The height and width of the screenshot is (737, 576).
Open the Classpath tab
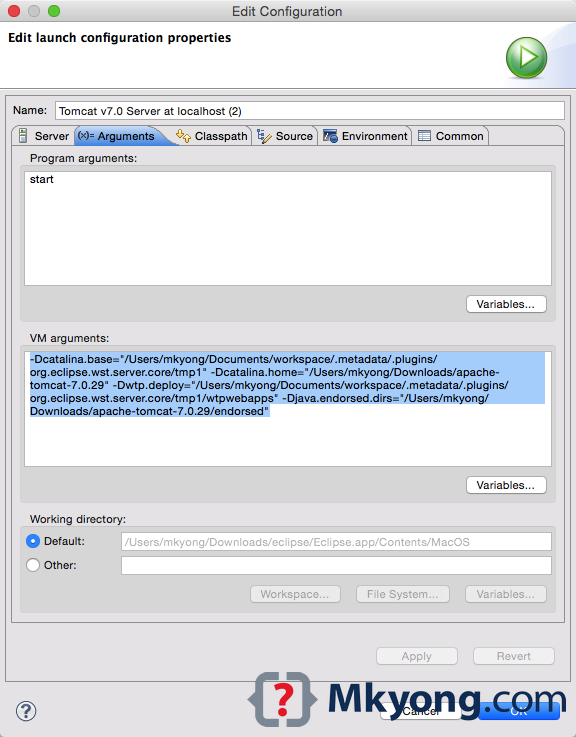[212, 136]
